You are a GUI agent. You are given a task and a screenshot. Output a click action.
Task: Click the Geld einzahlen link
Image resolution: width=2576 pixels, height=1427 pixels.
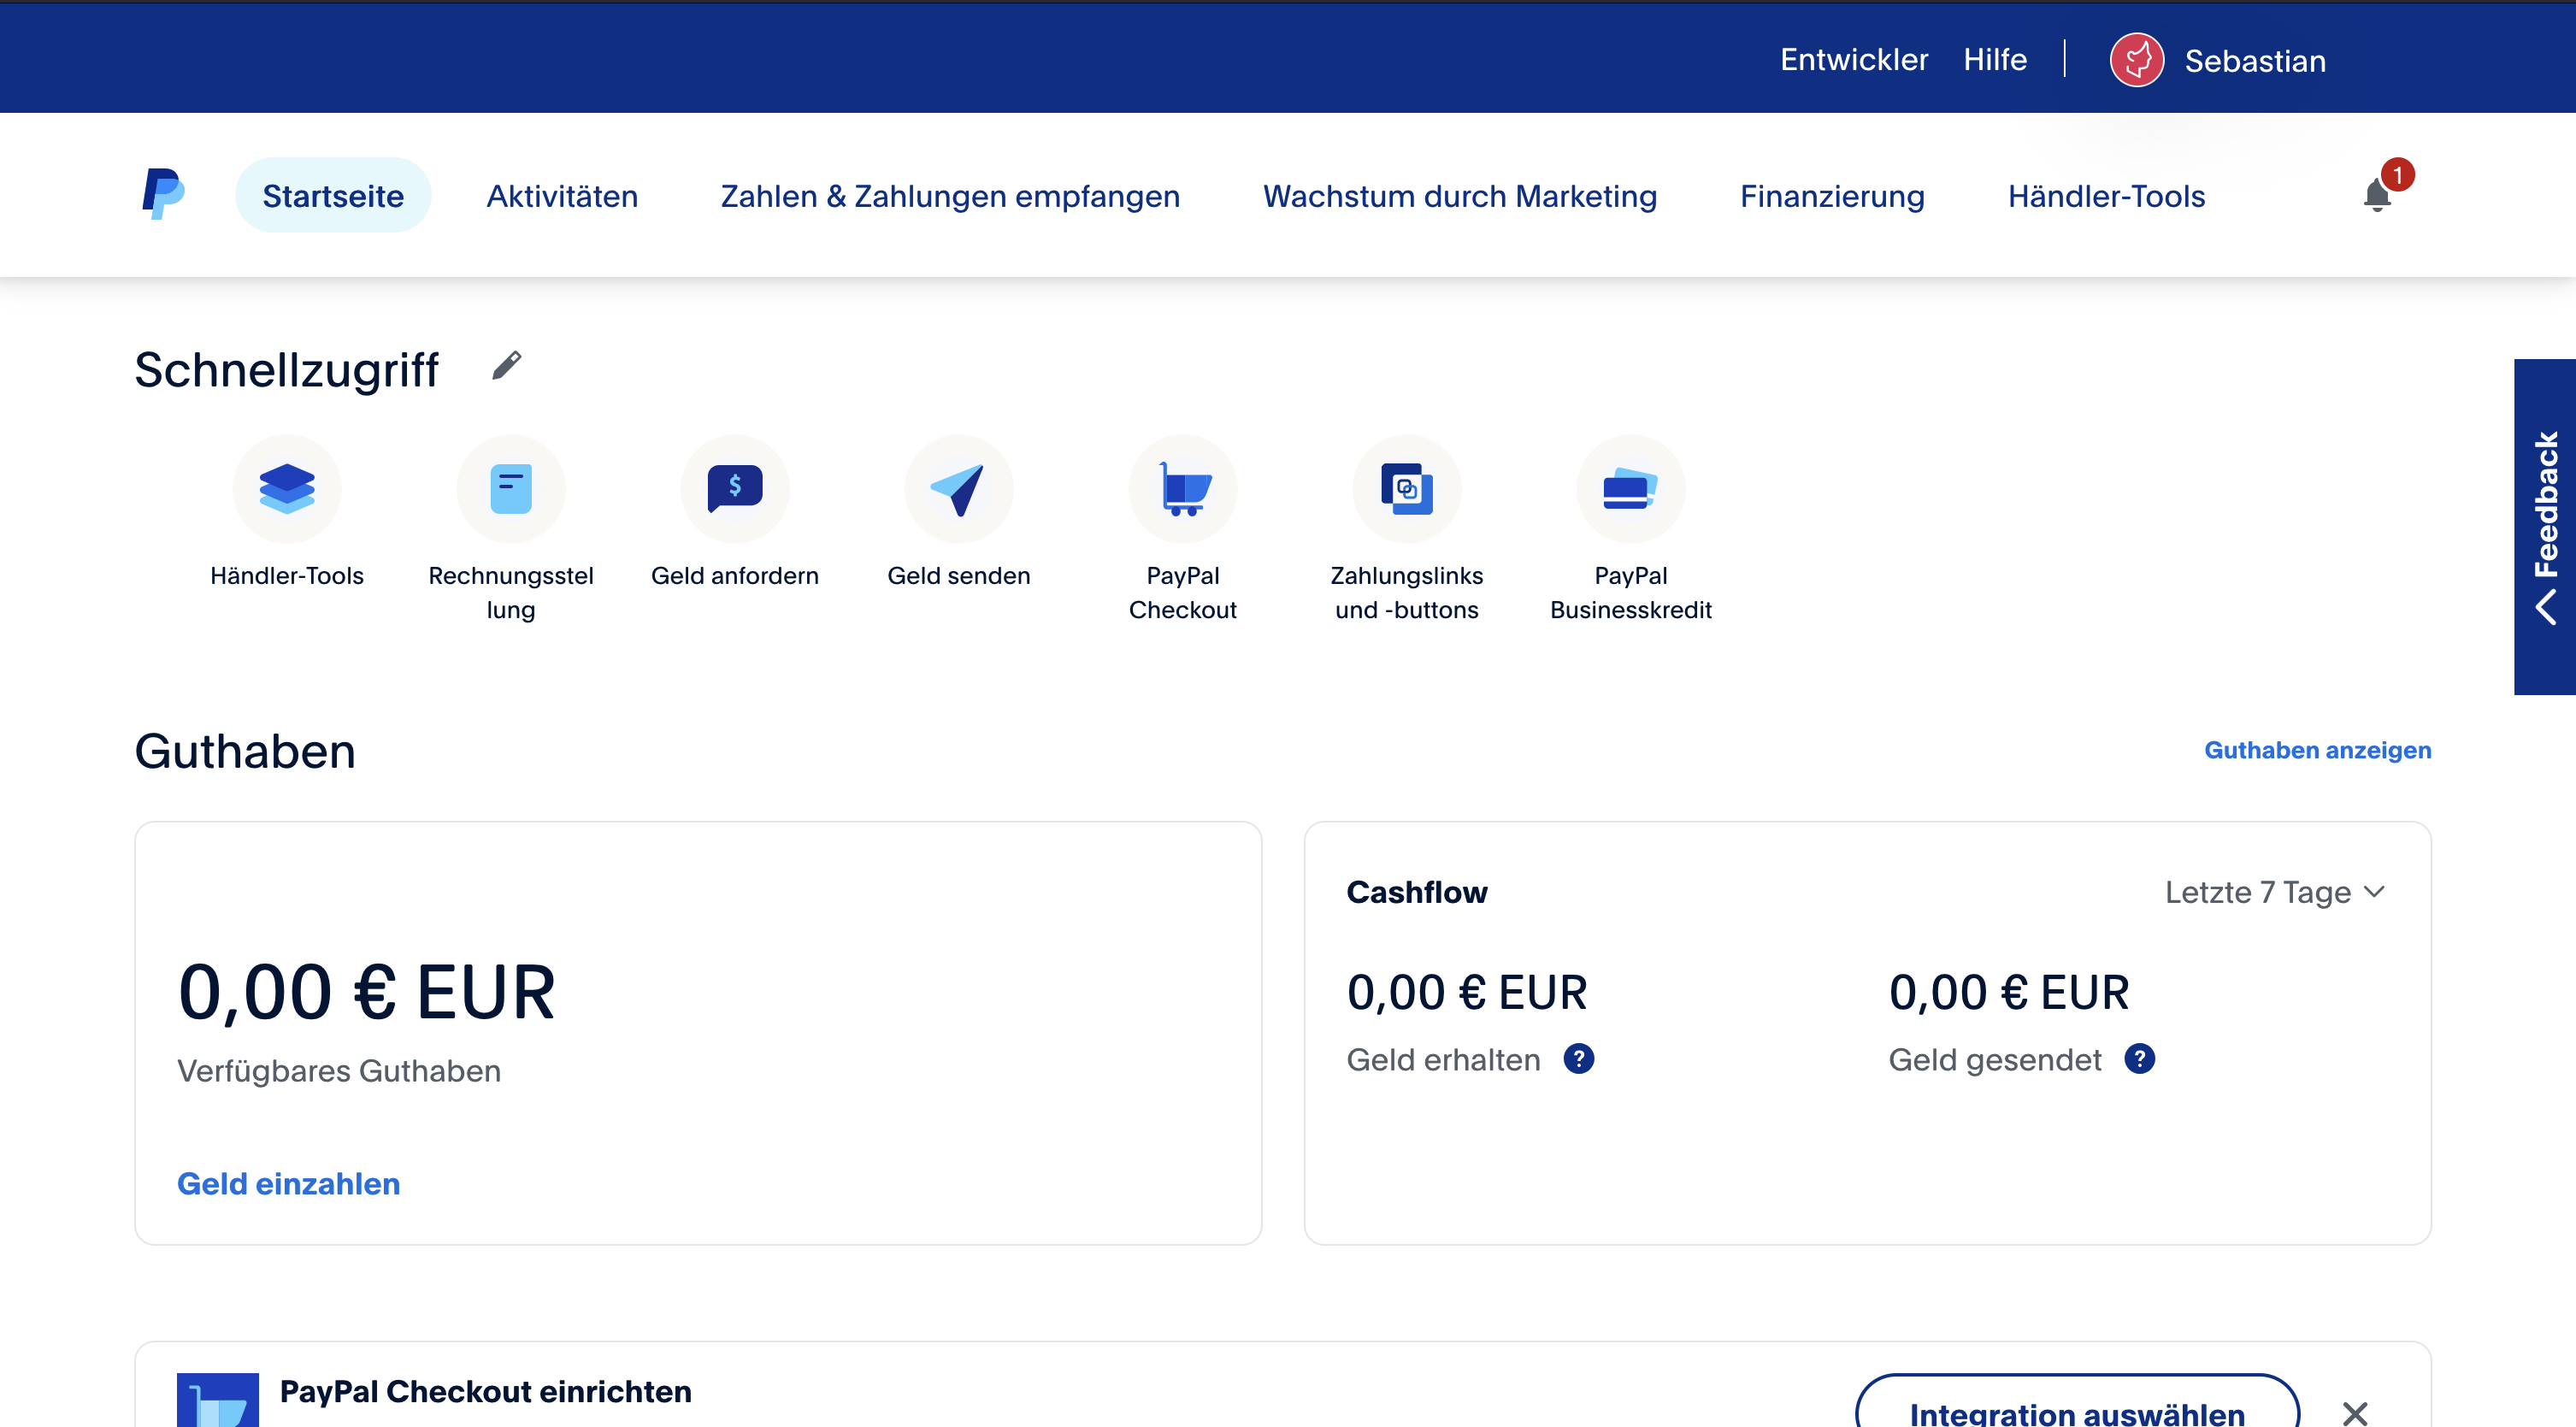(x=289, y=1183)
